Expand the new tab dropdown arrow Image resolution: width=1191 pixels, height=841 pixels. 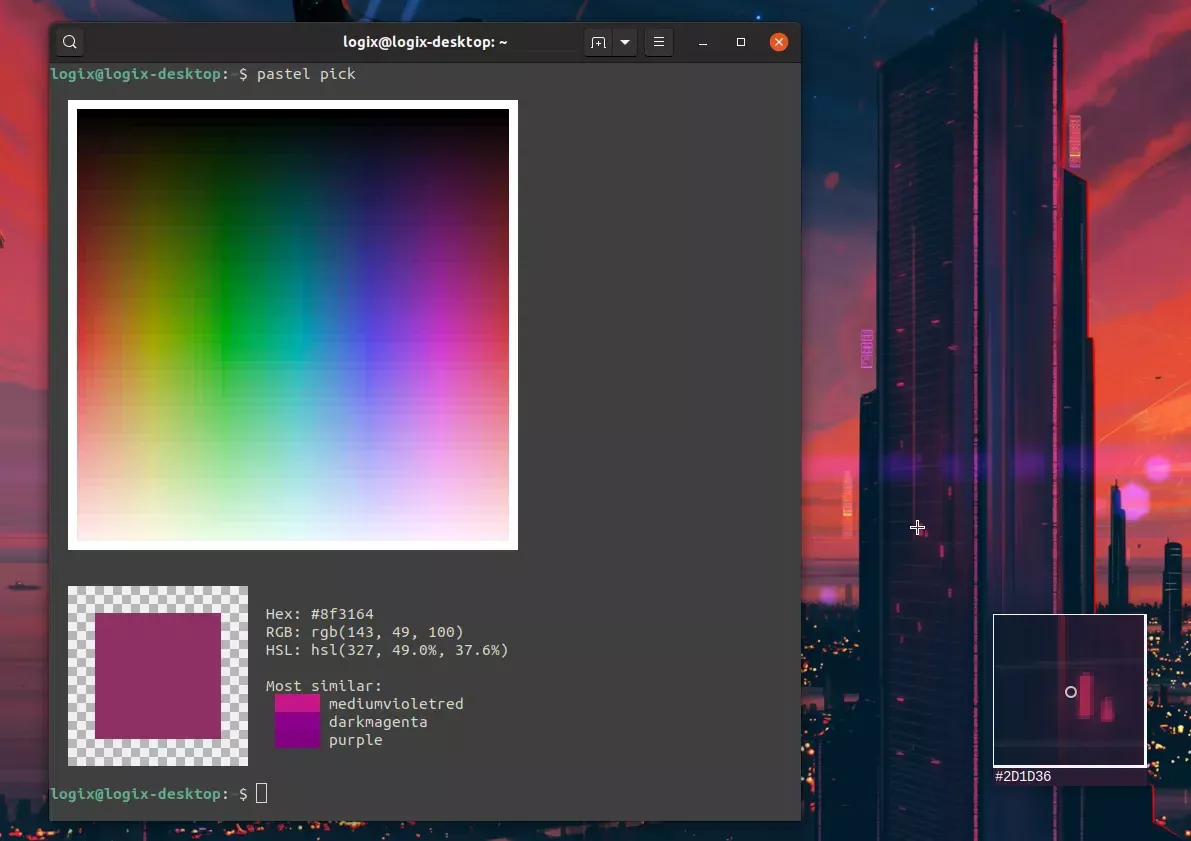[x=625, y=43]
